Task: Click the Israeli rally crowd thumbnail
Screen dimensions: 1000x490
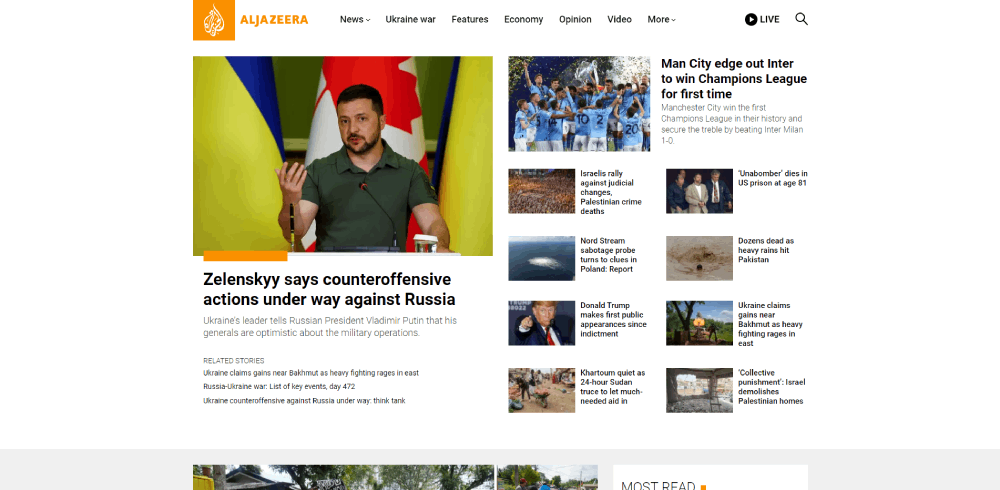Action: coord(541,191)
